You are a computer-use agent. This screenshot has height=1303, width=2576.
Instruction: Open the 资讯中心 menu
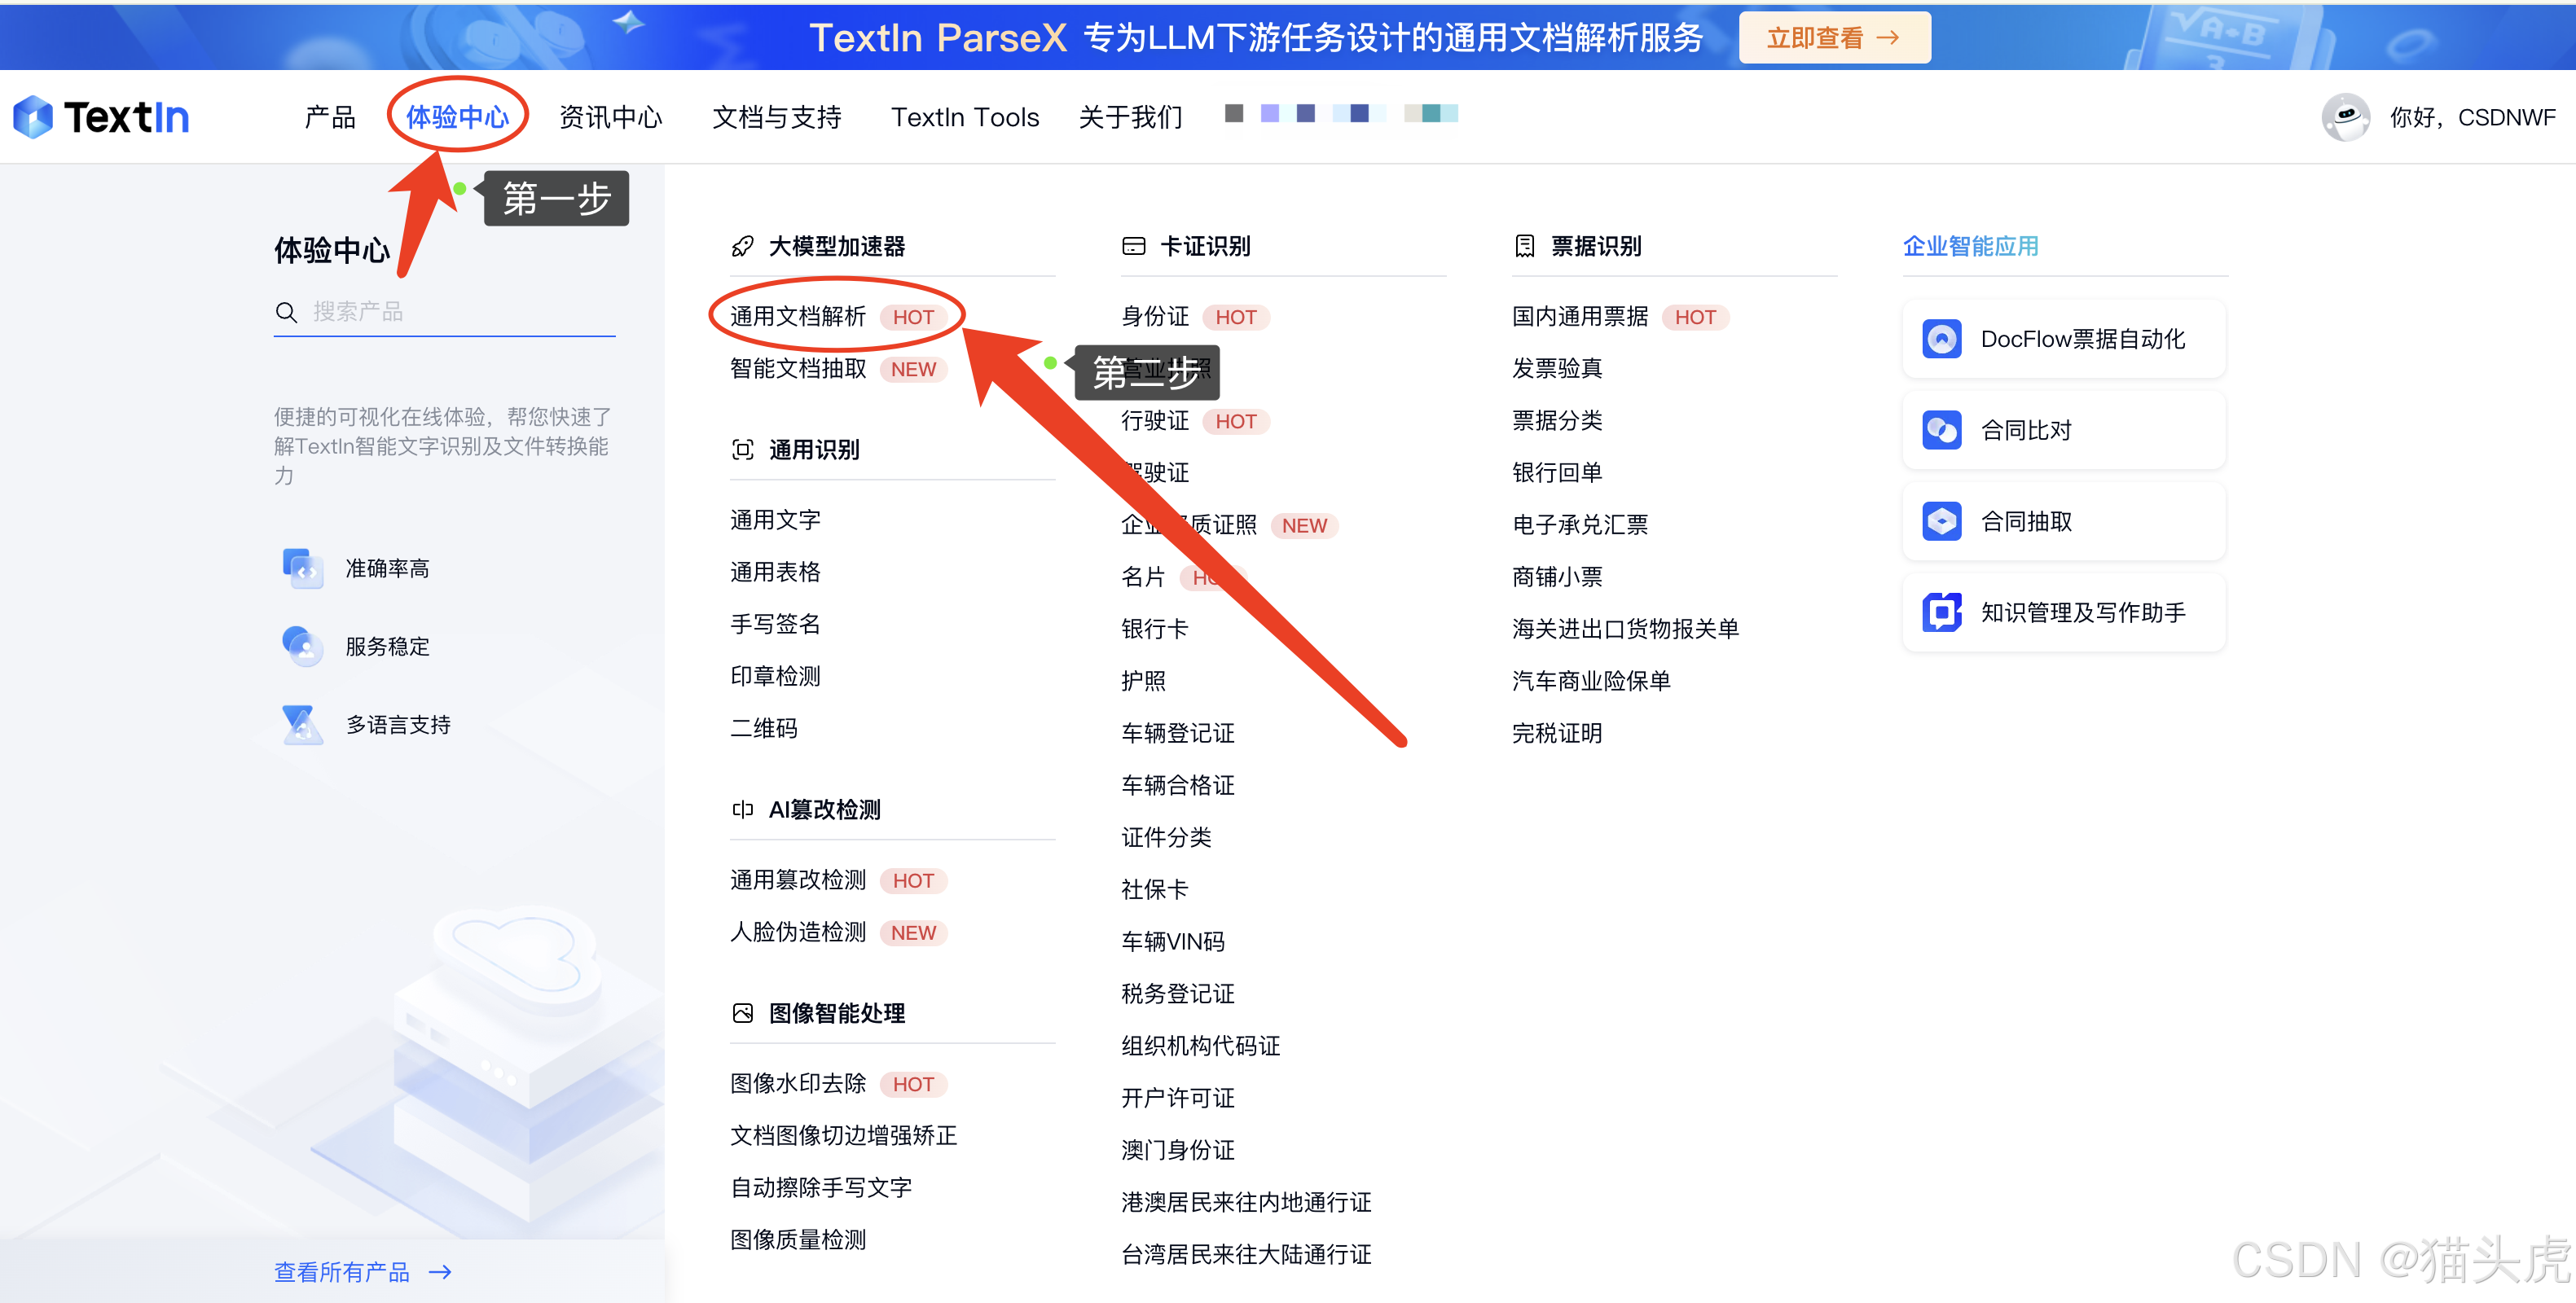(610, 117)
